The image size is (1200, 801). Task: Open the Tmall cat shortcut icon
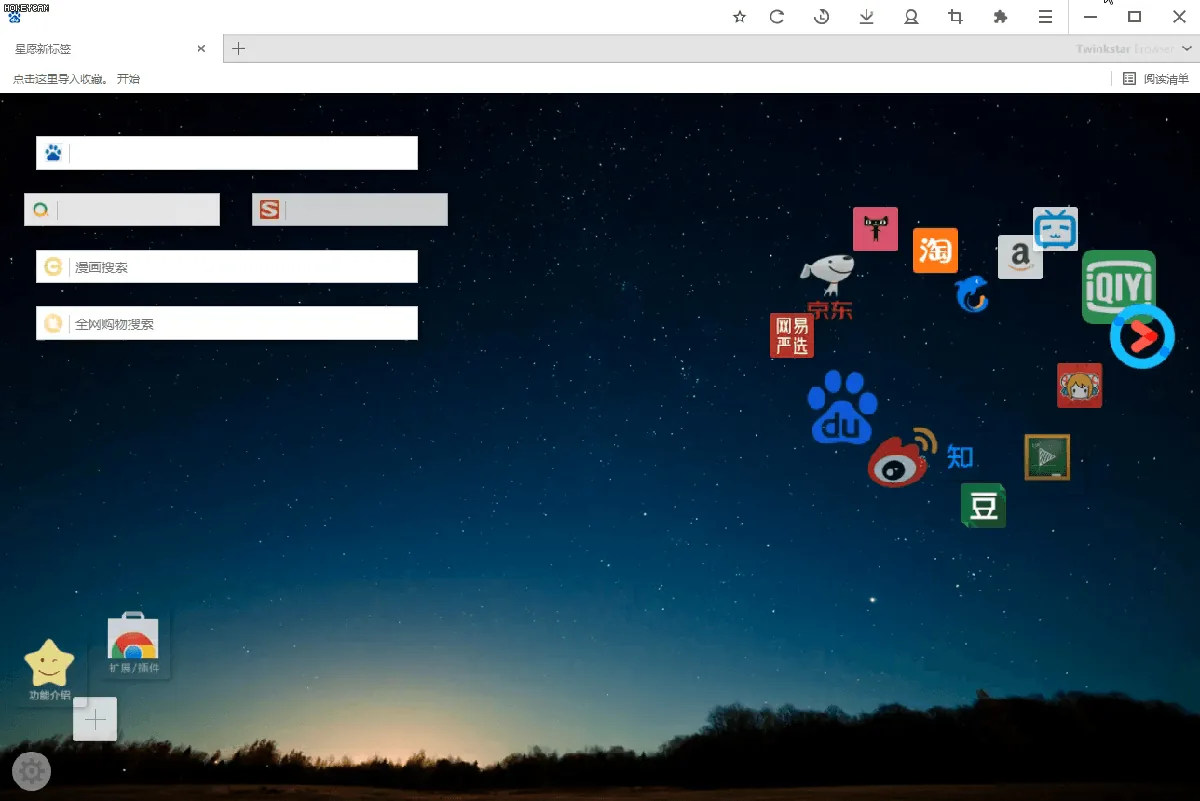[875, 229]
